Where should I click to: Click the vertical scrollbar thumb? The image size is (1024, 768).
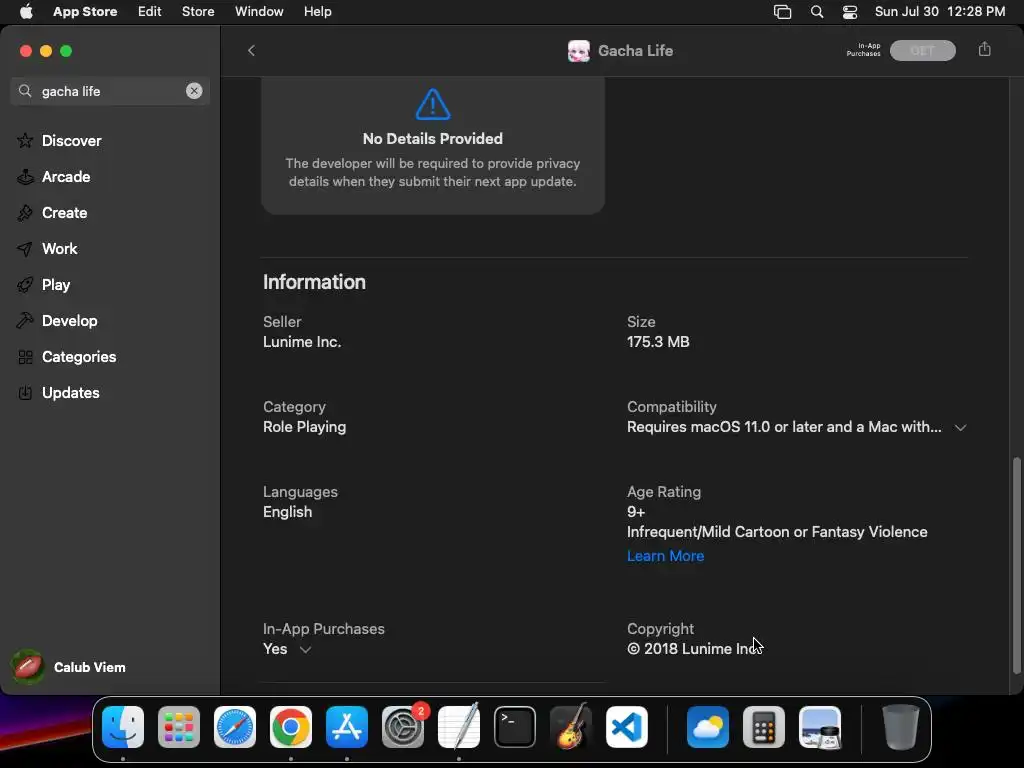pos(1016,565)
